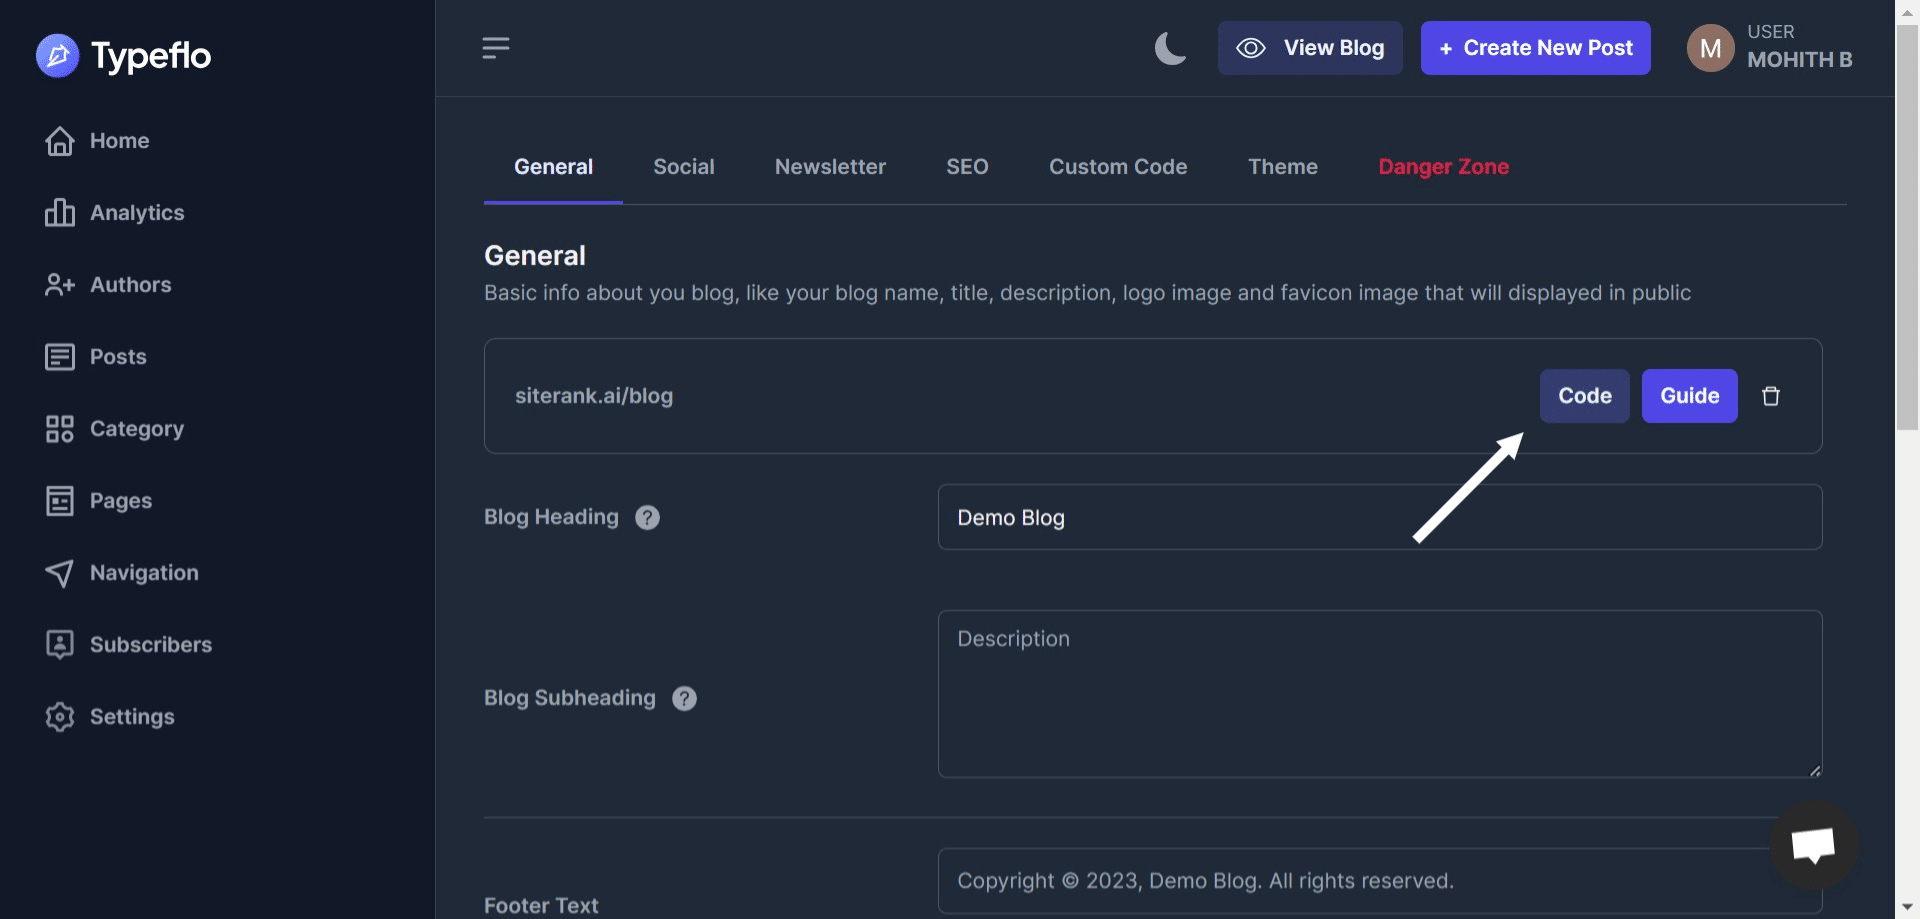
Task: Open the Category section
Action: [137, 428]
